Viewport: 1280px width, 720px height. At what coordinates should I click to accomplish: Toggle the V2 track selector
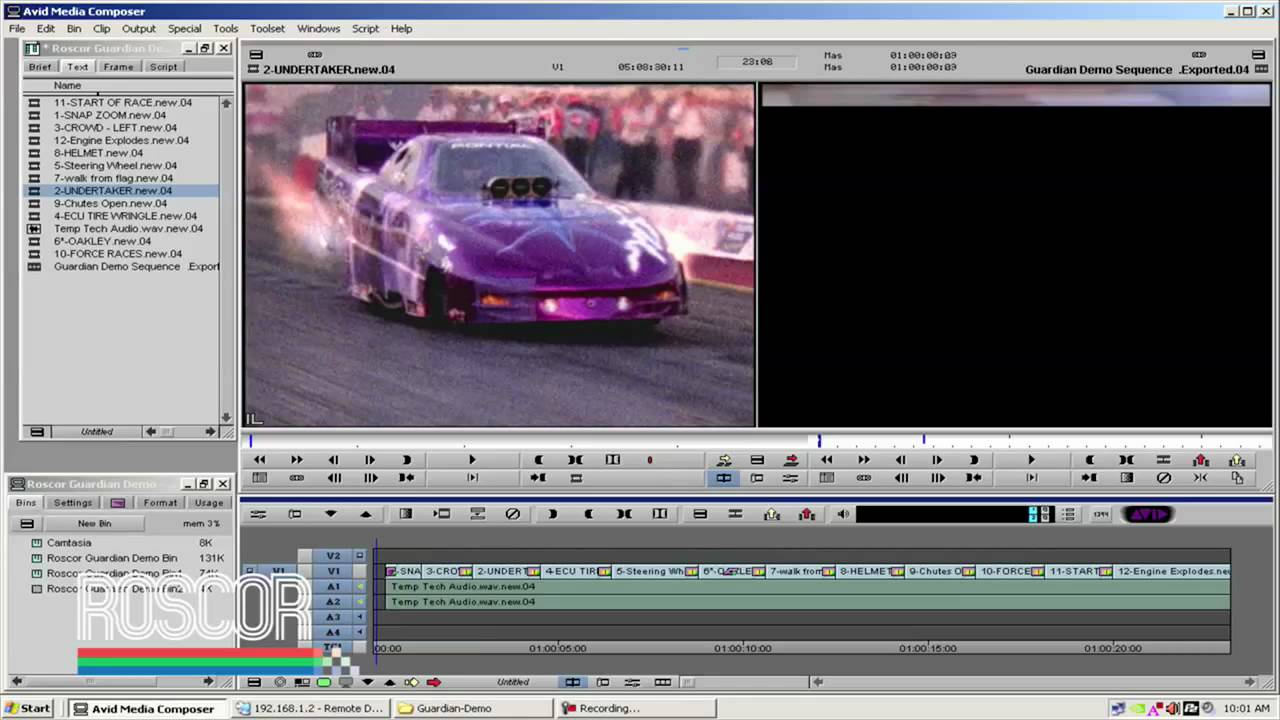[x=333, y=556]
